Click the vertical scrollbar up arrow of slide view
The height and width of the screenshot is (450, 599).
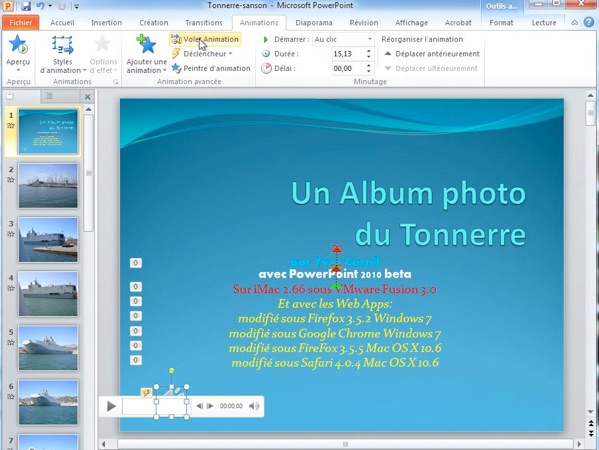pyautogui.click(x=591, y=95)
